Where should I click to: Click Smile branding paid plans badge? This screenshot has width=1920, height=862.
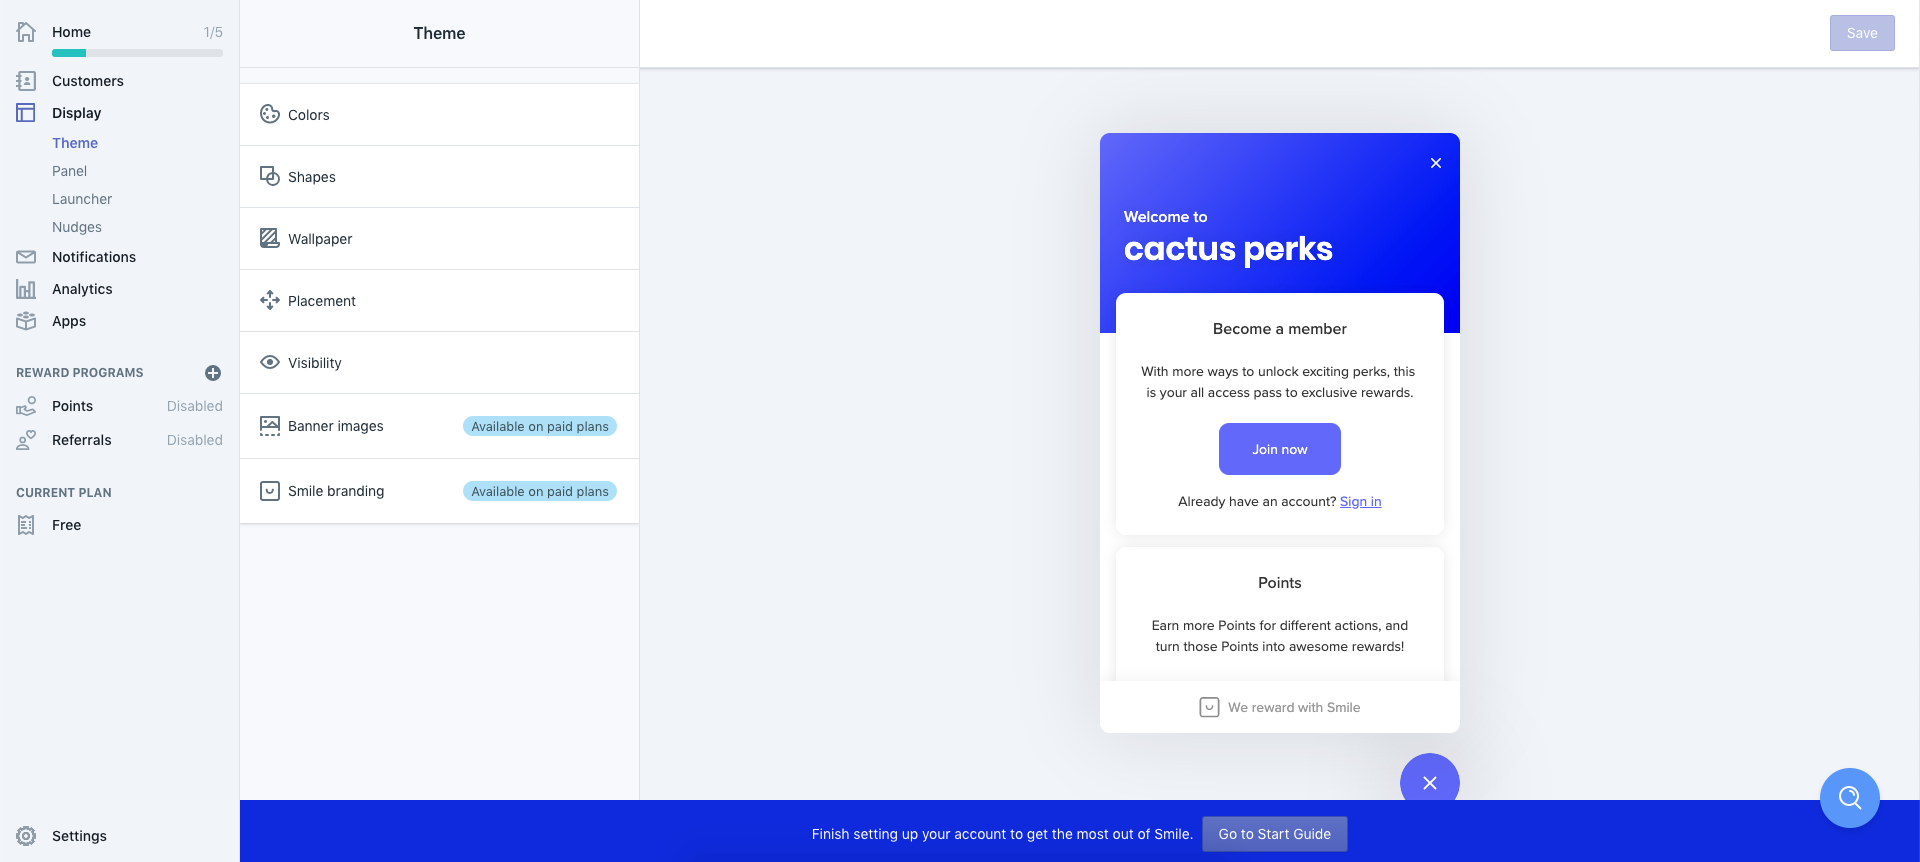coord(540,491)
